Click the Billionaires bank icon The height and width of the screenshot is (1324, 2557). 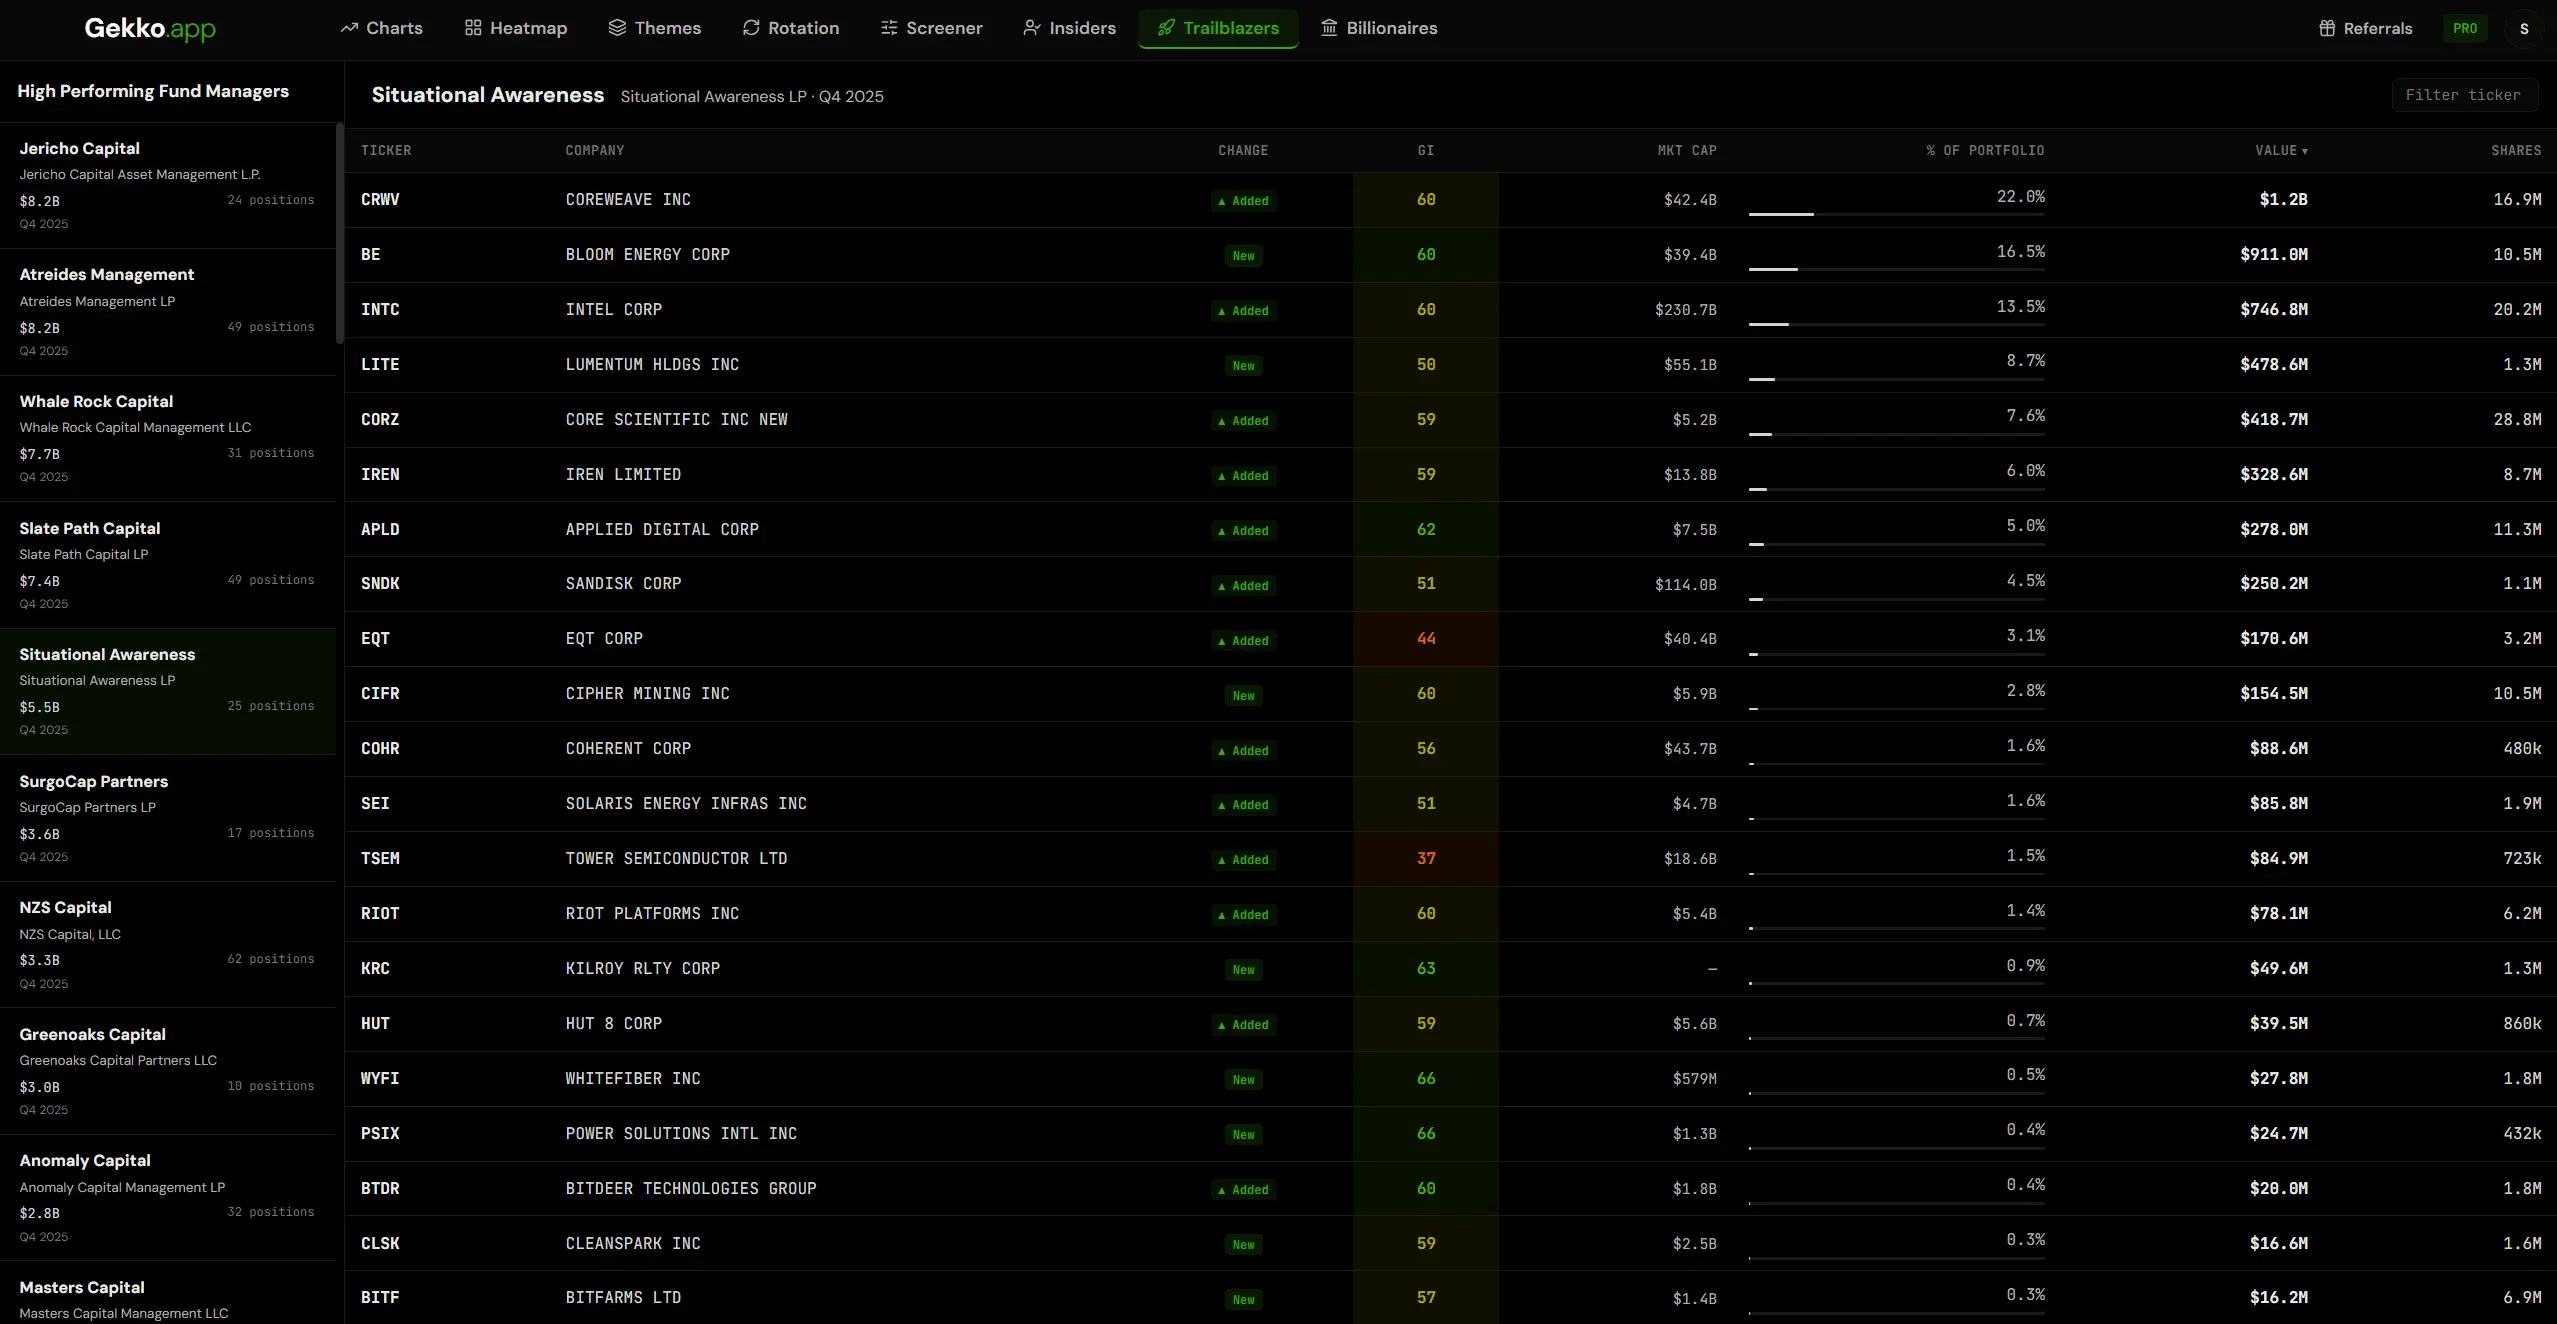click(1329, 28)
